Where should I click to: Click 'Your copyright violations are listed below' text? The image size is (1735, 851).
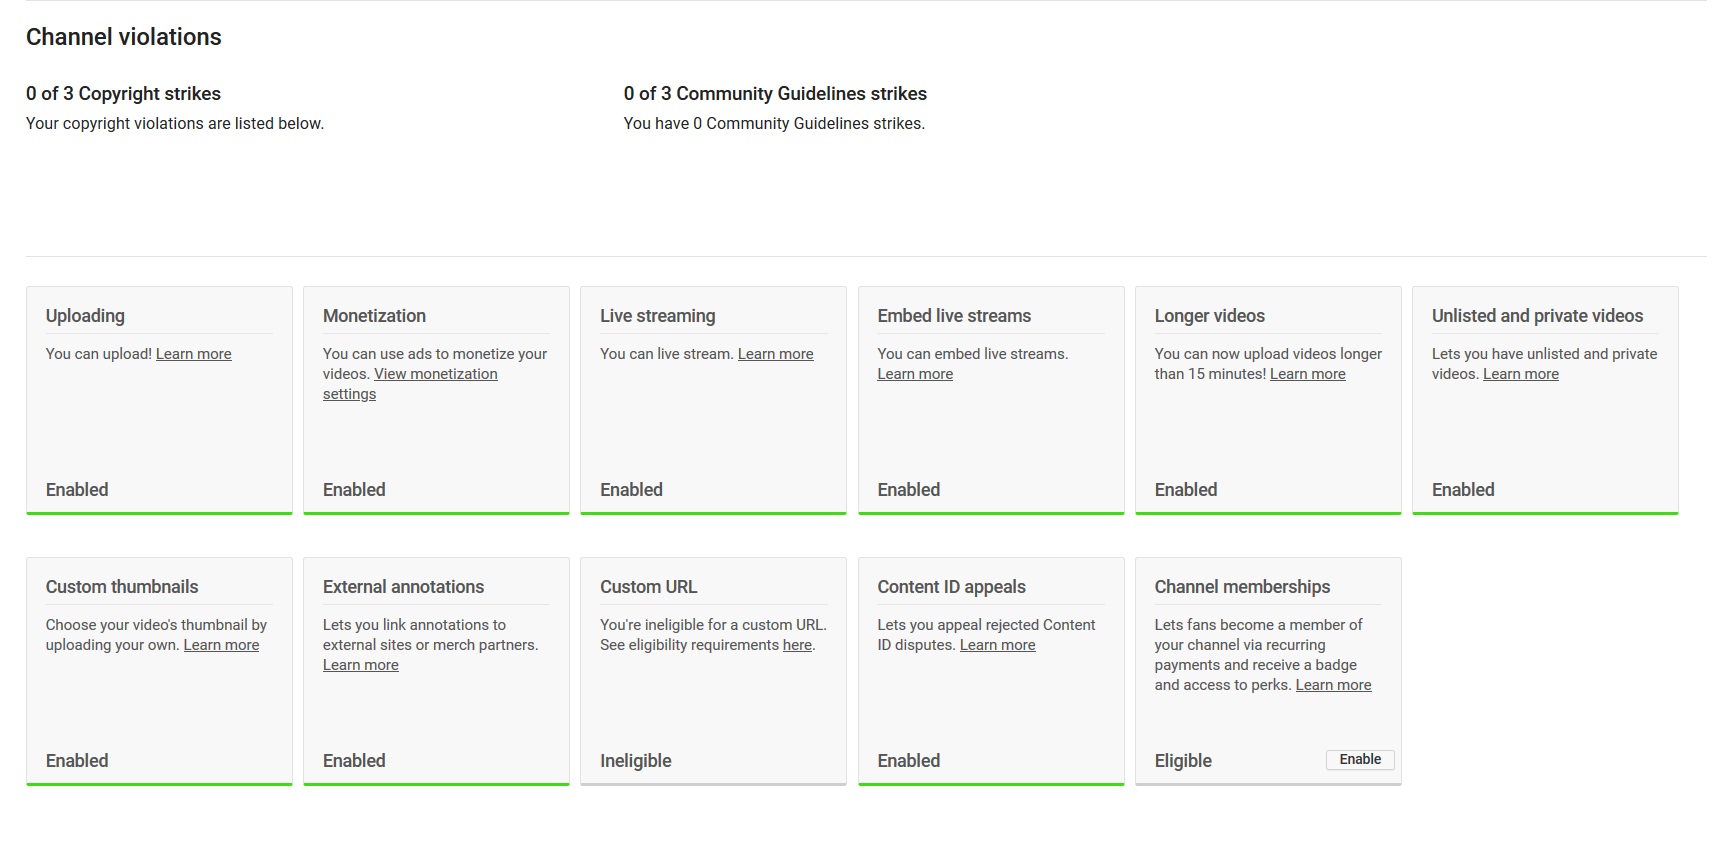[x=175, y=124]
